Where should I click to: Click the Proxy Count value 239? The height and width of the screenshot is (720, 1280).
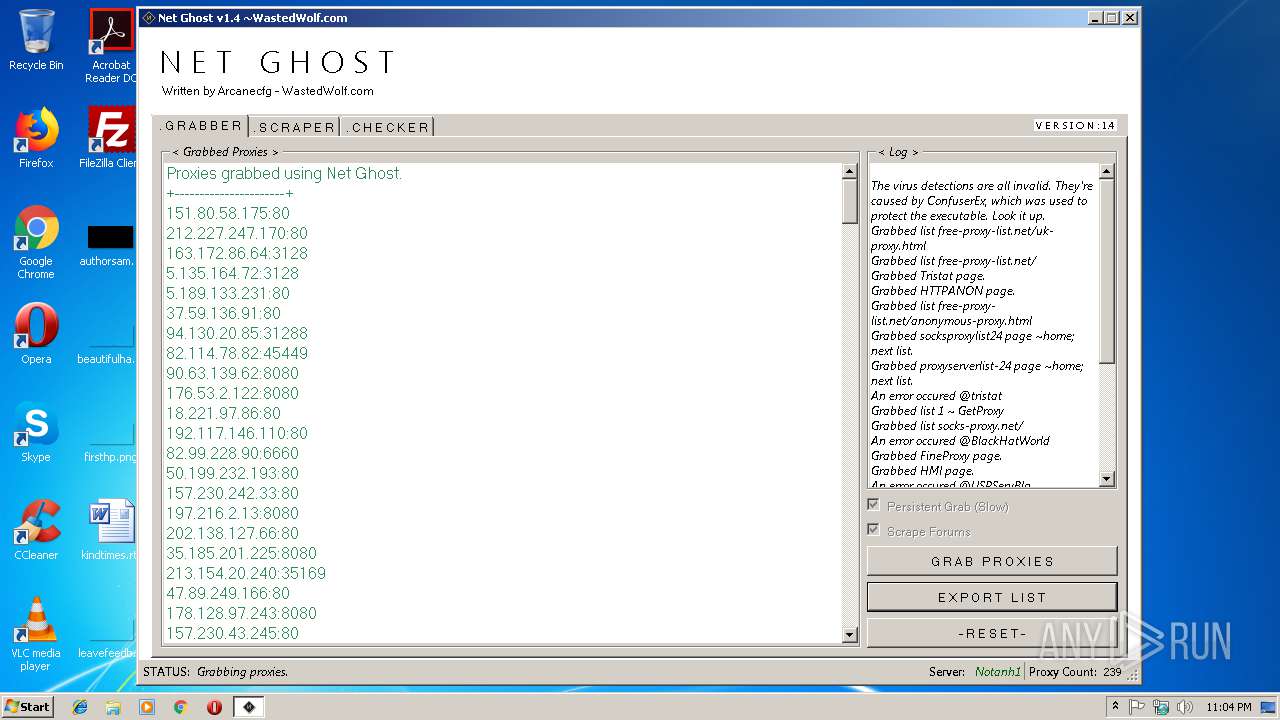[x=1112, y=672]
